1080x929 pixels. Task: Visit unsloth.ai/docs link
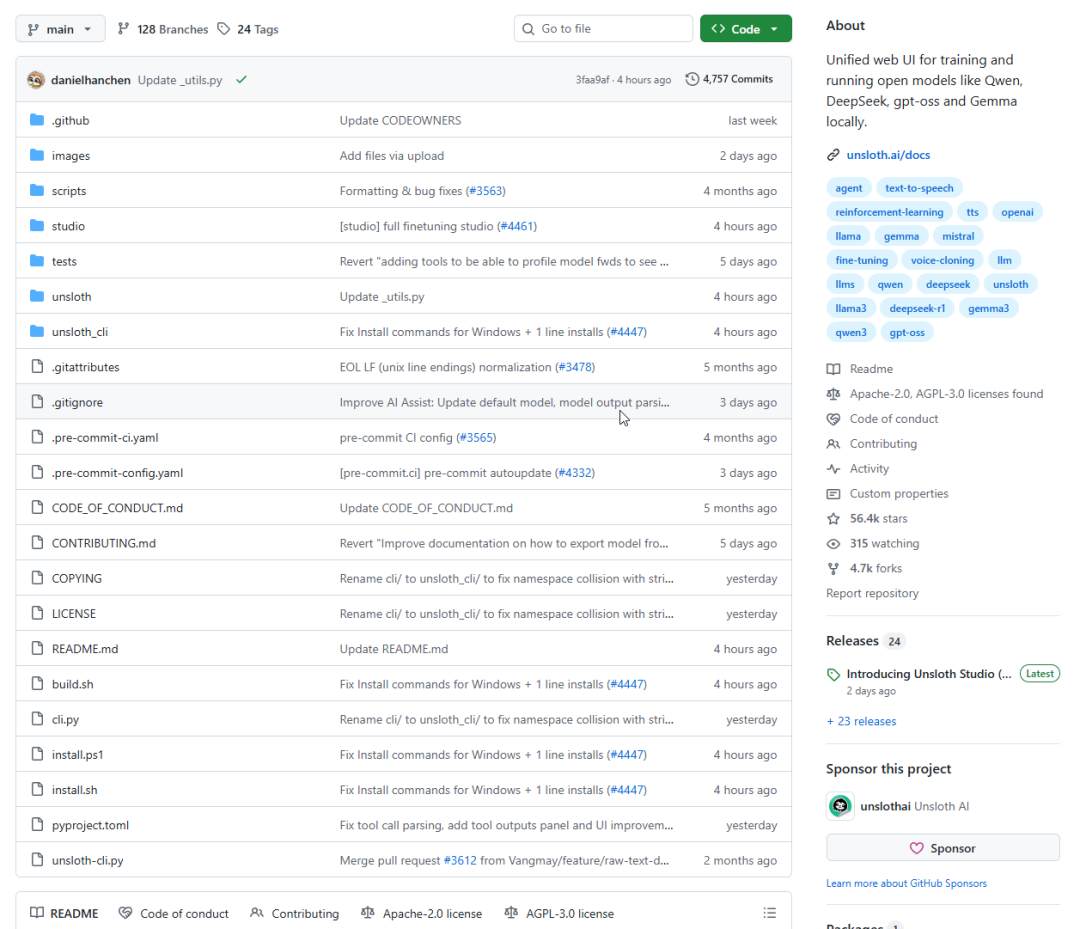(x=888, y=155)
